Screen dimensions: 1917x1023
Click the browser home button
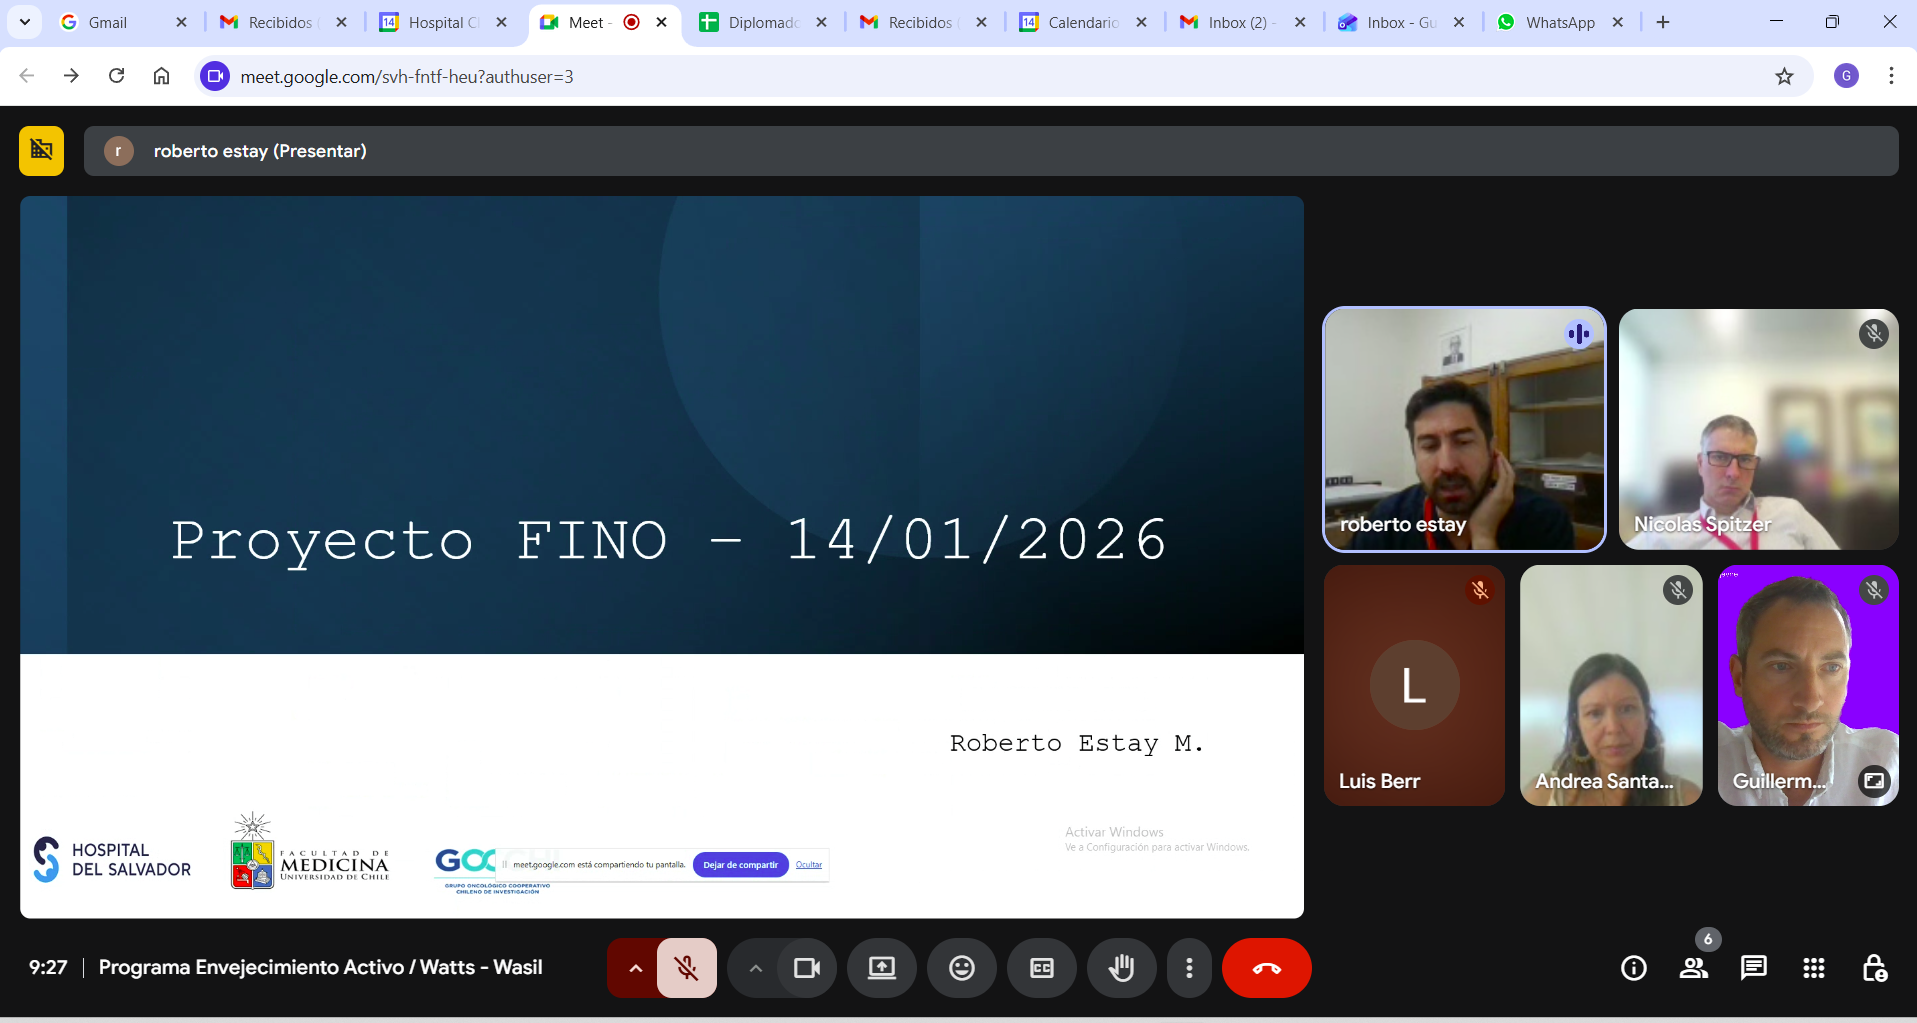point(161,76)
